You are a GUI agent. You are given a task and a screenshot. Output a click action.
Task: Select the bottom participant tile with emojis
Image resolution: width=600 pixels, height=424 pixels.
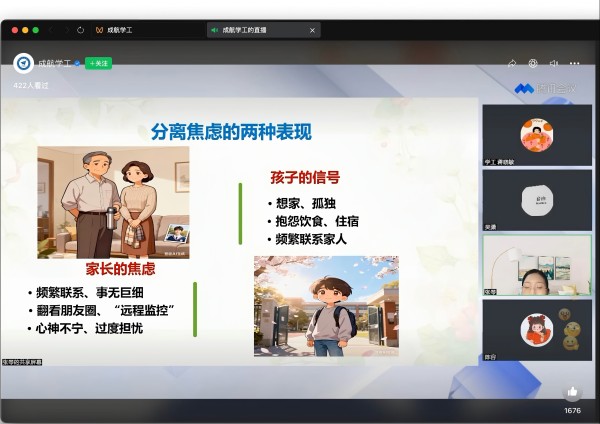point(536,330)
